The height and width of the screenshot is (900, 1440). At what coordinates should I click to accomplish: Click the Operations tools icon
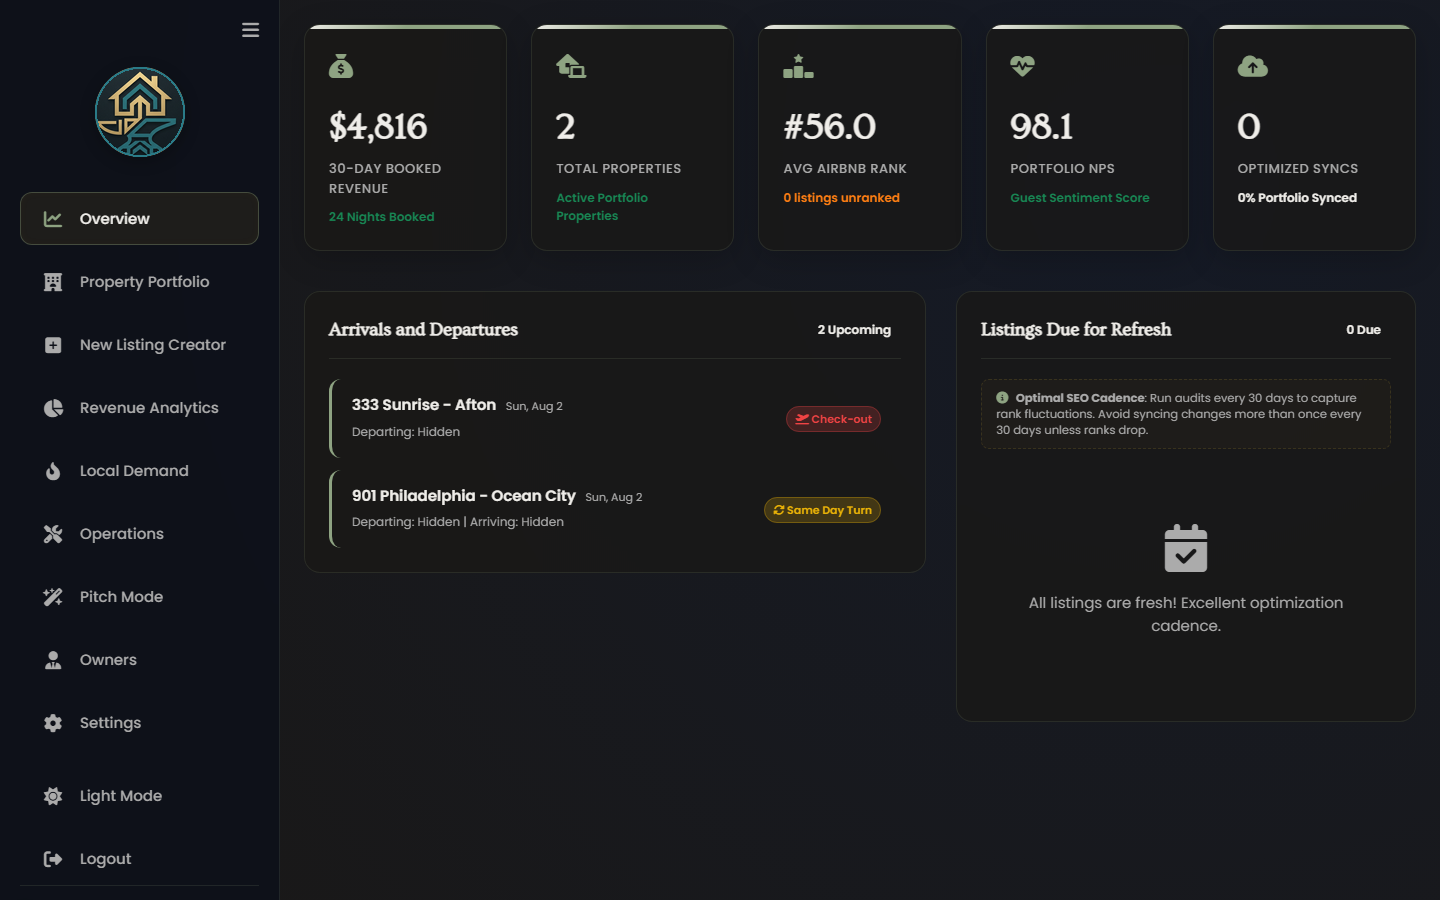click(x=53, y=534)
